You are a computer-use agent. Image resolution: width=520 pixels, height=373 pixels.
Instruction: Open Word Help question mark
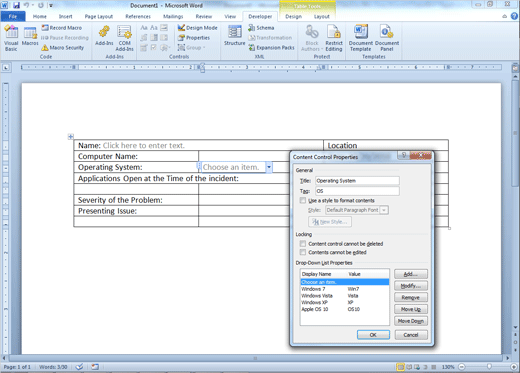coord(514,16)
